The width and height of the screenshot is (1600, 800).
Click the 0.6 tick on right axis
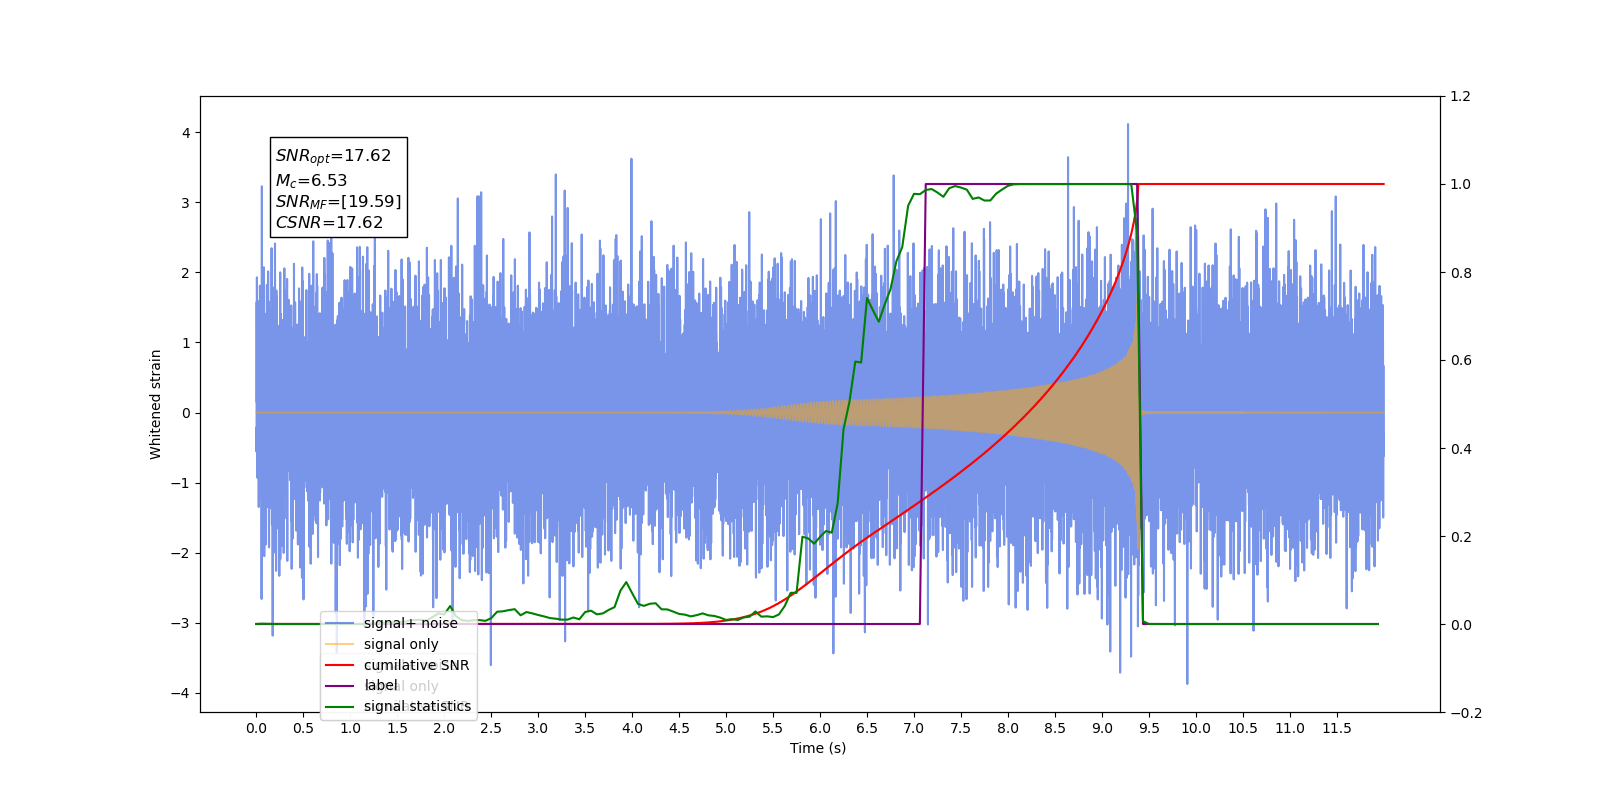tap(1460, 361)
